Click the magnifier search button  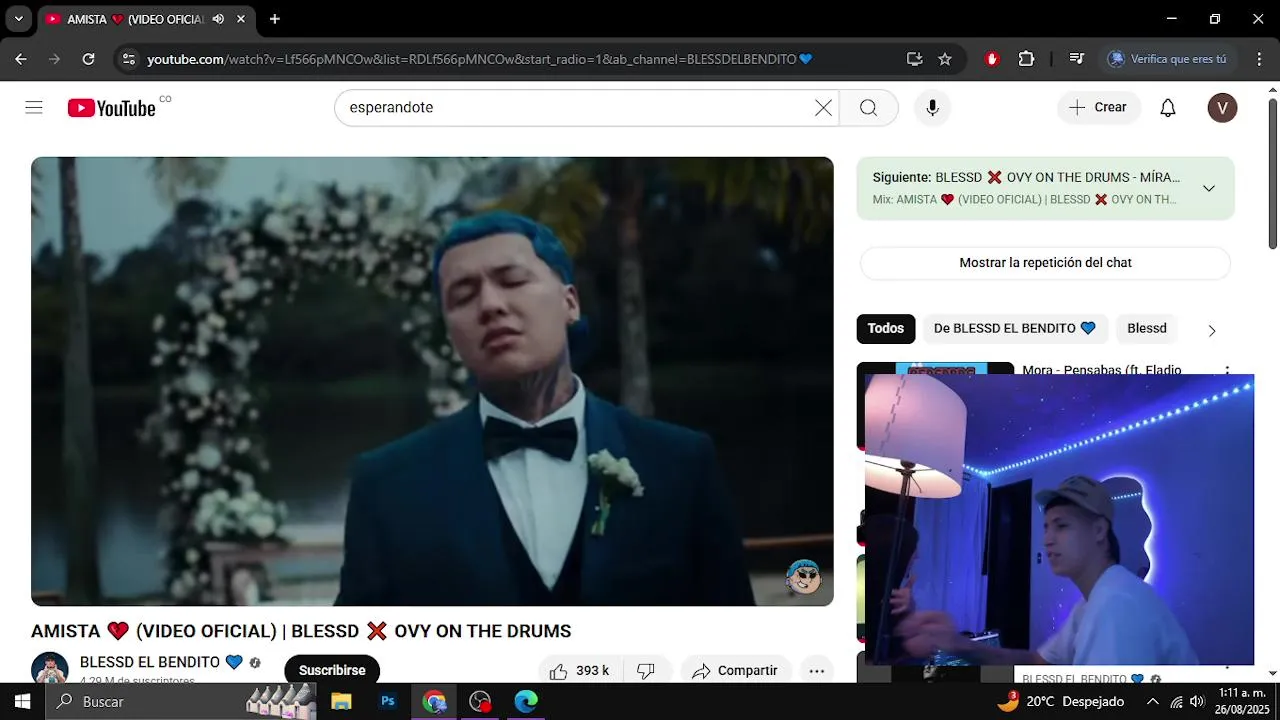[868, 108]
